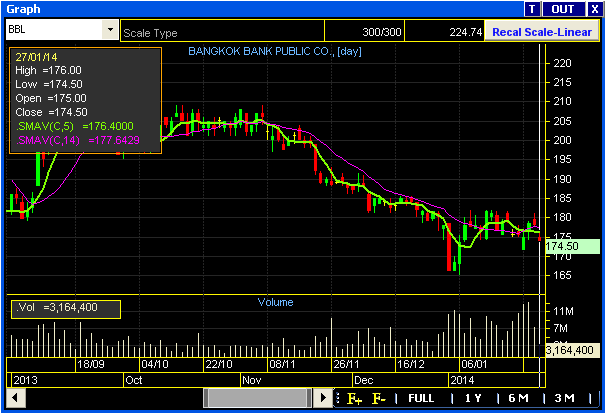Click the Nov month label
The image size is (606, 414).
tap(251, 380)
